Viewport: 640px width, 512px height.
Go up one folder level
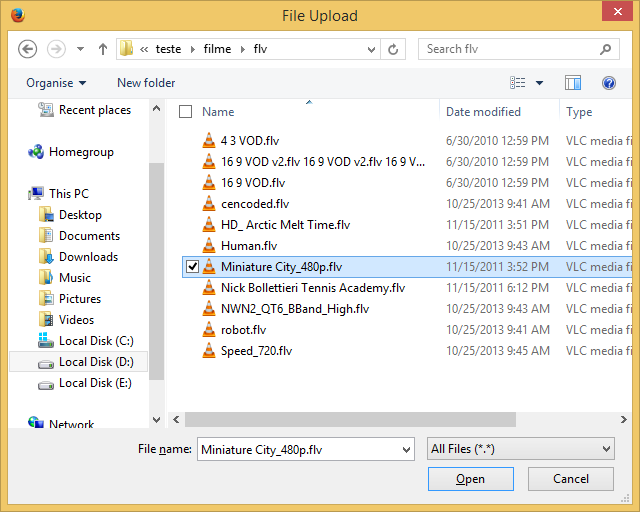[x=103, y=49]
